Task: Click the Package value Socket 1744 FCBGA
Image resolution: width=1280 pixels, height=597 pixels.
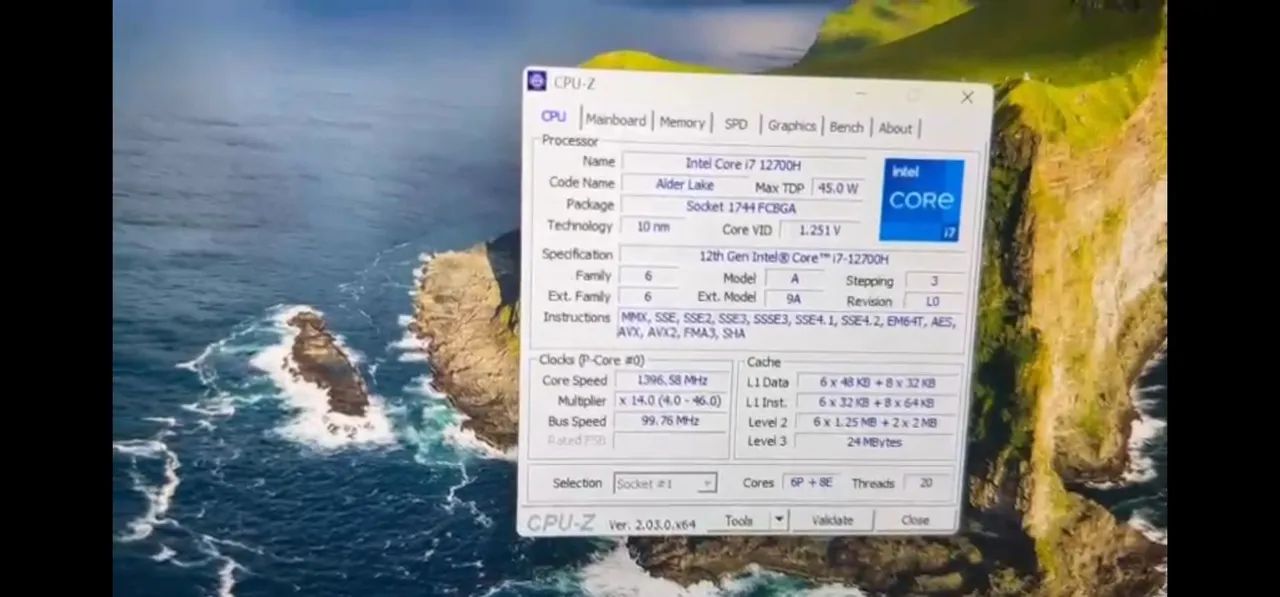Action: 741,207
